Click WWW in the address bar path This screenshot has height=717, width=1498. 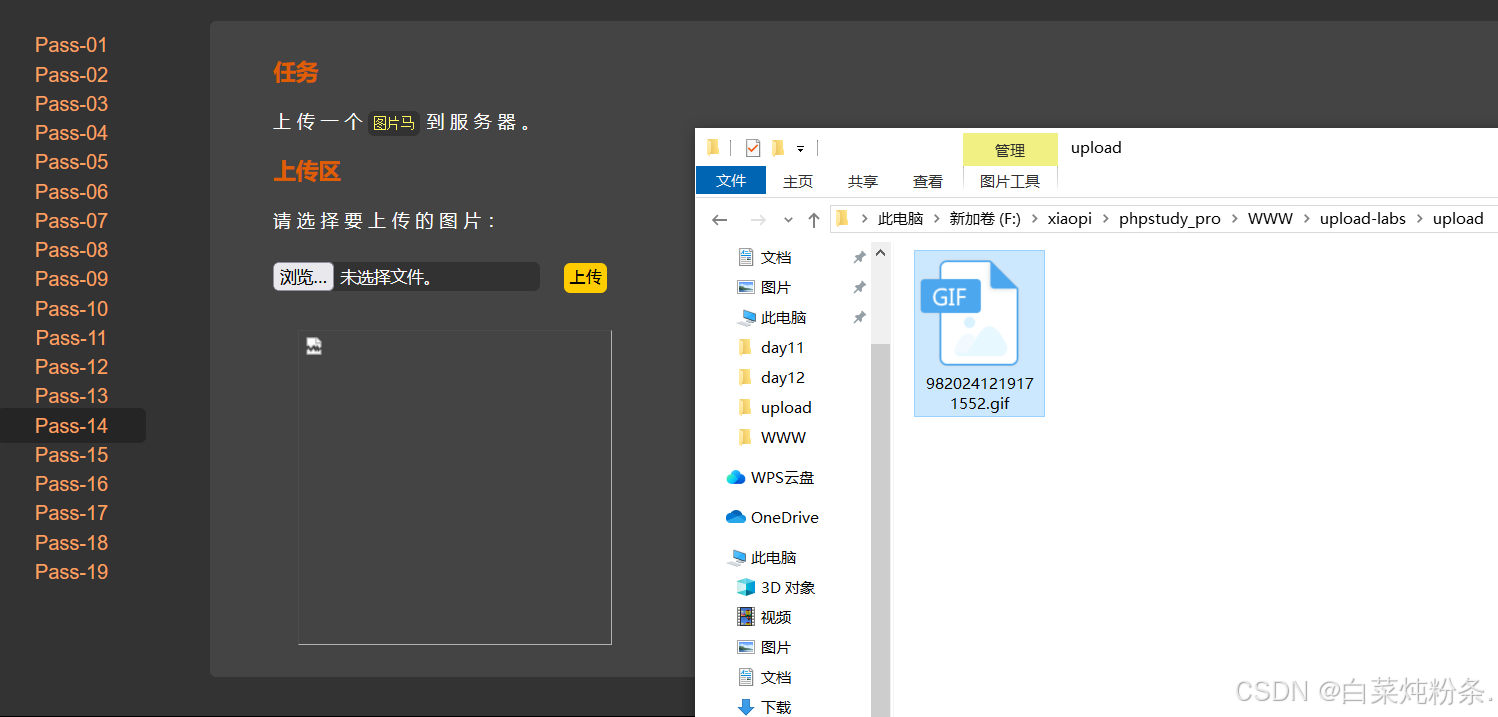coord(1270,219)
